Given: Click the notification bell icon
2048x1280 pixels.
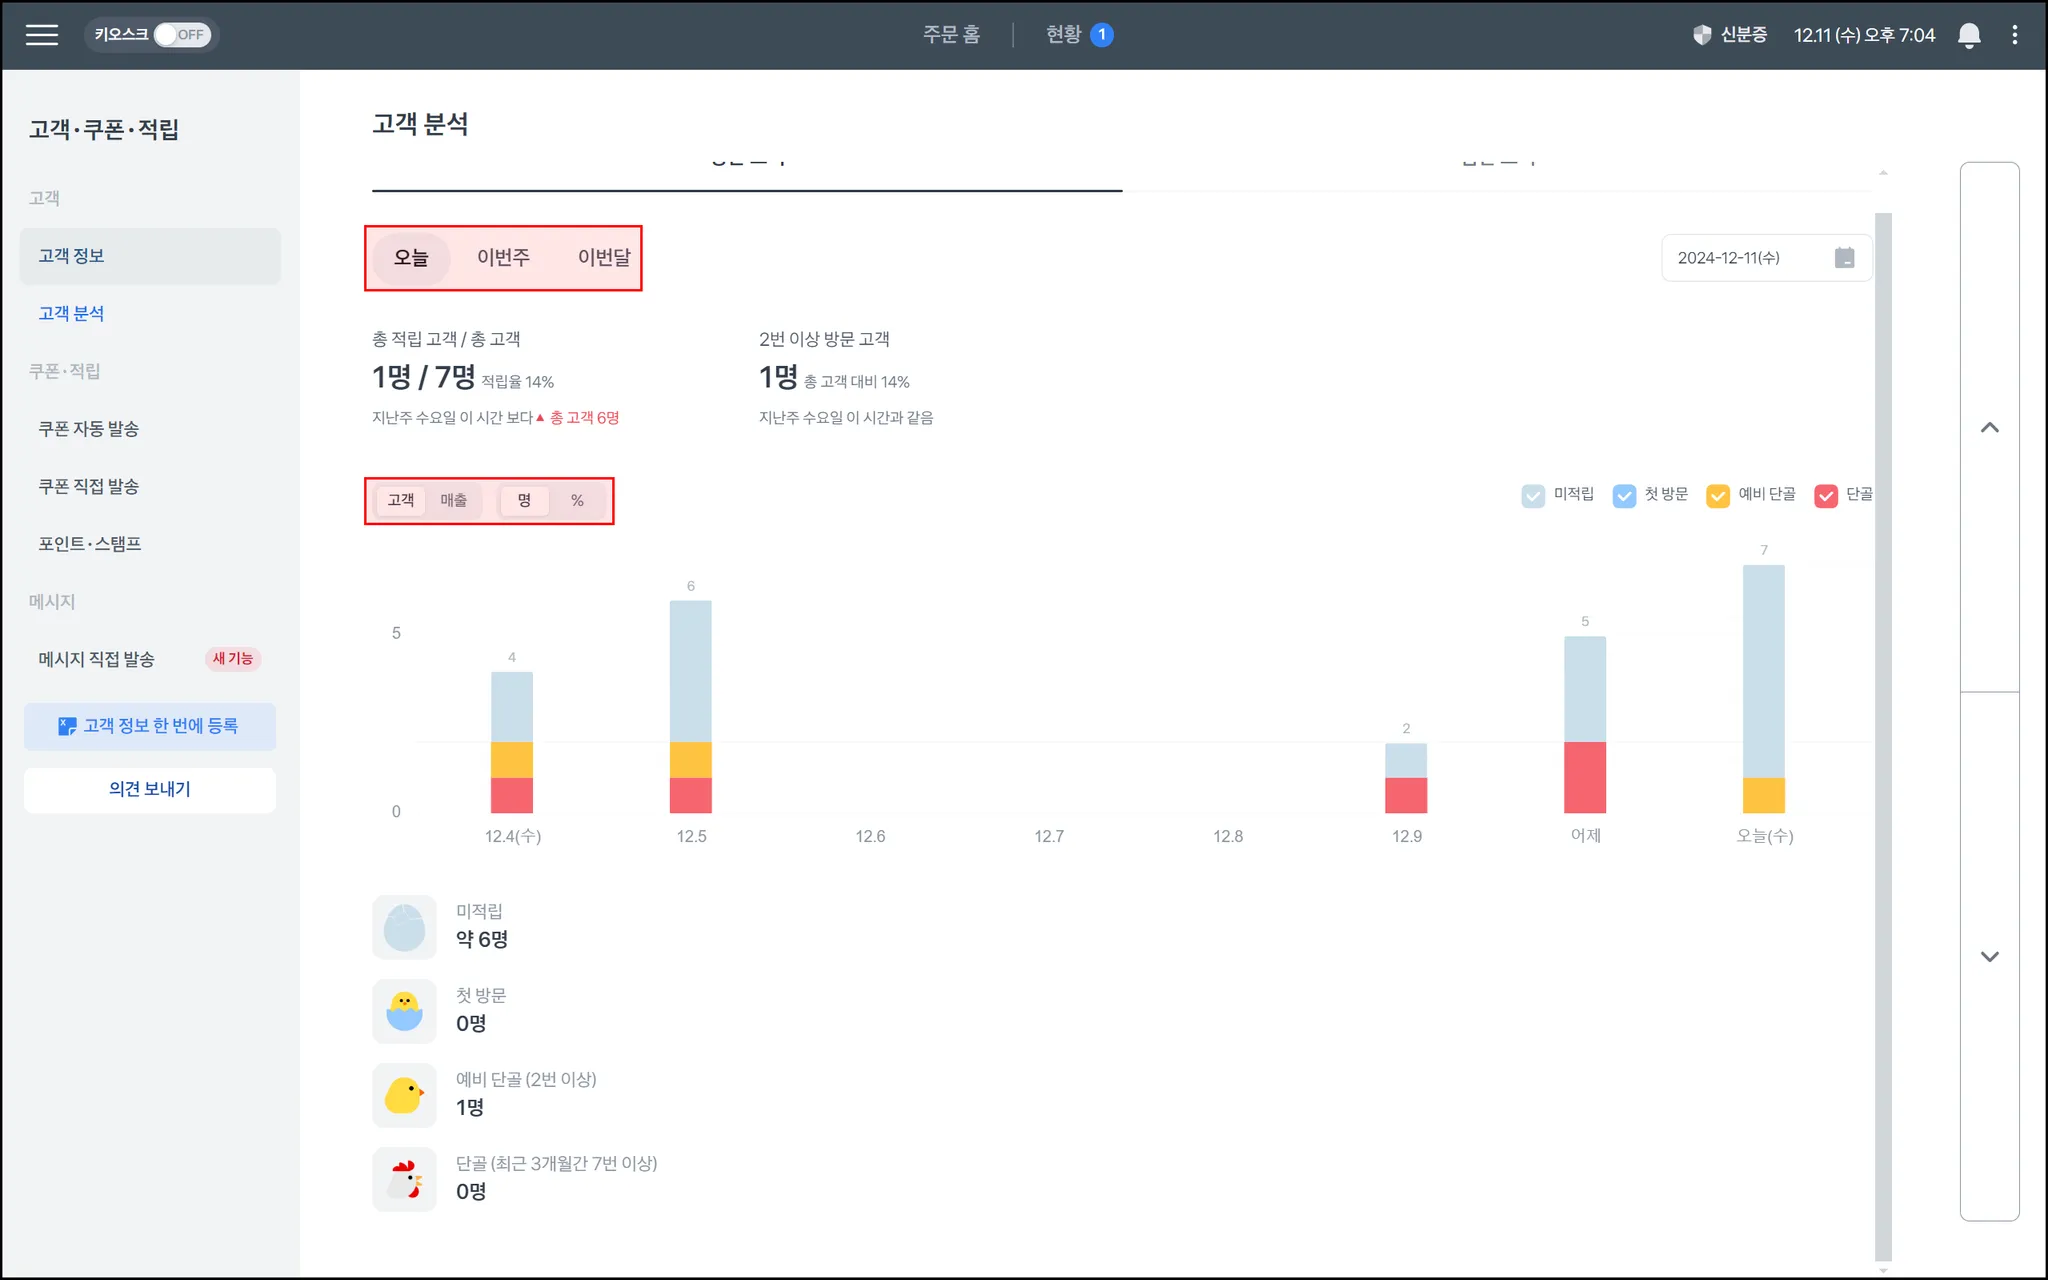Looking at the screenshot, I should [x=1968, y=35].
